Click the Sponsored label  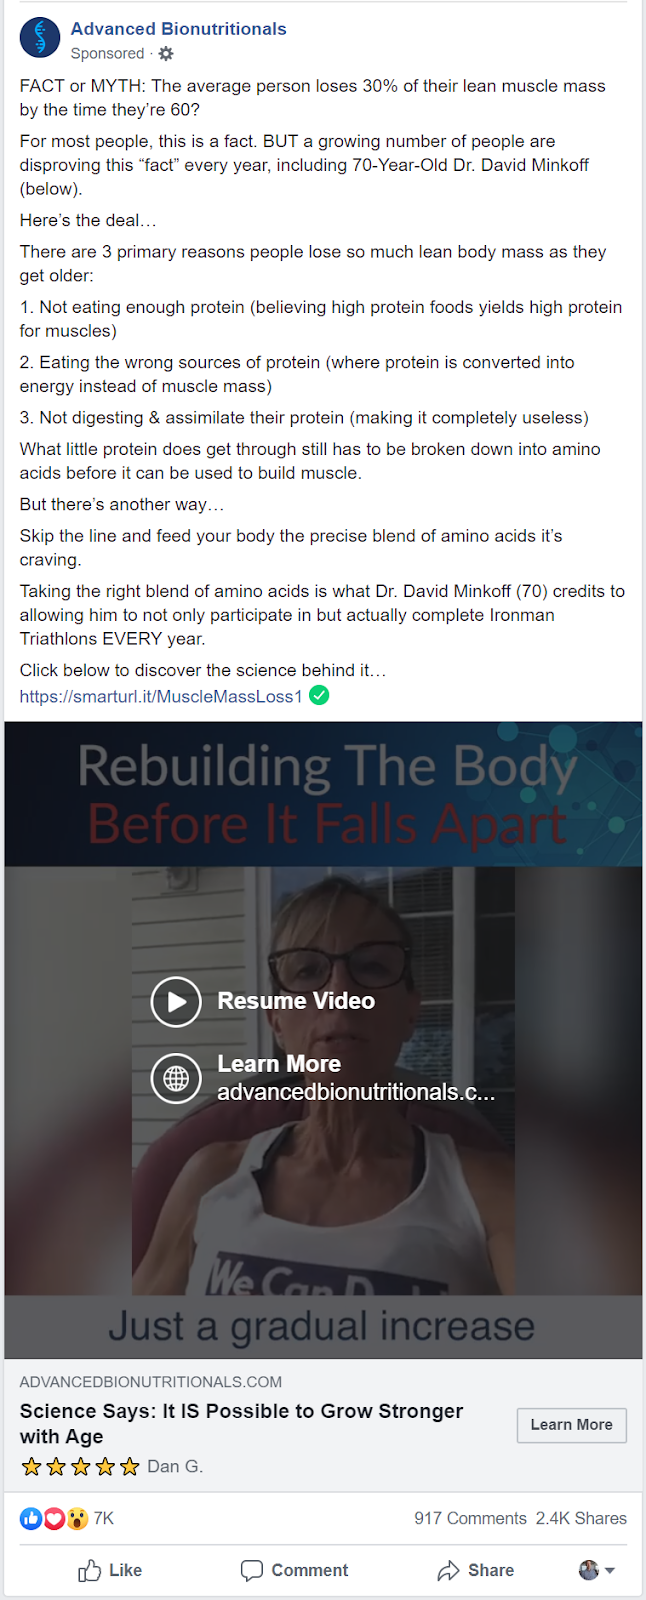107,54
